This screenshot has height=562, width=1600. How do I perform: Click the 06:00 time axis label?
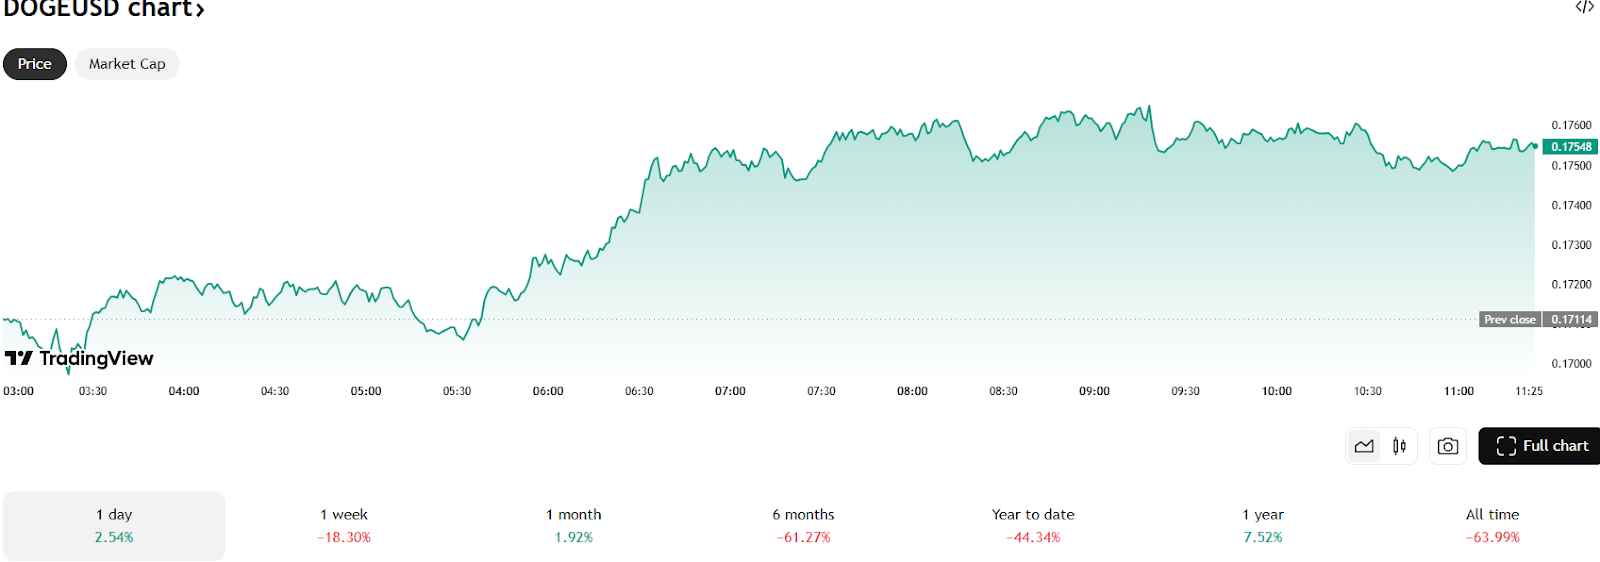click(548, 391)
